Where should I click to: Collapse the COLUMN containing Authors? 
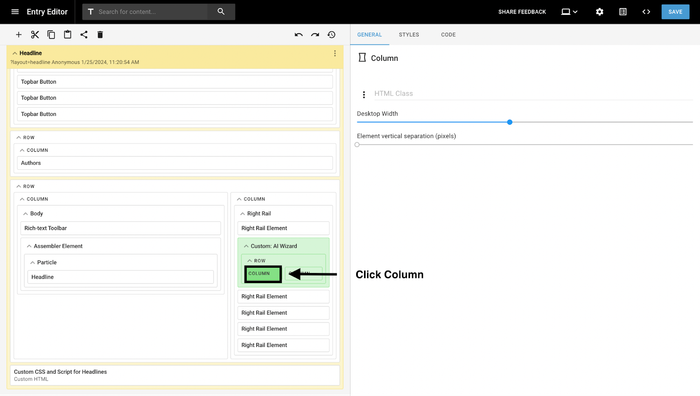[22, 150]
